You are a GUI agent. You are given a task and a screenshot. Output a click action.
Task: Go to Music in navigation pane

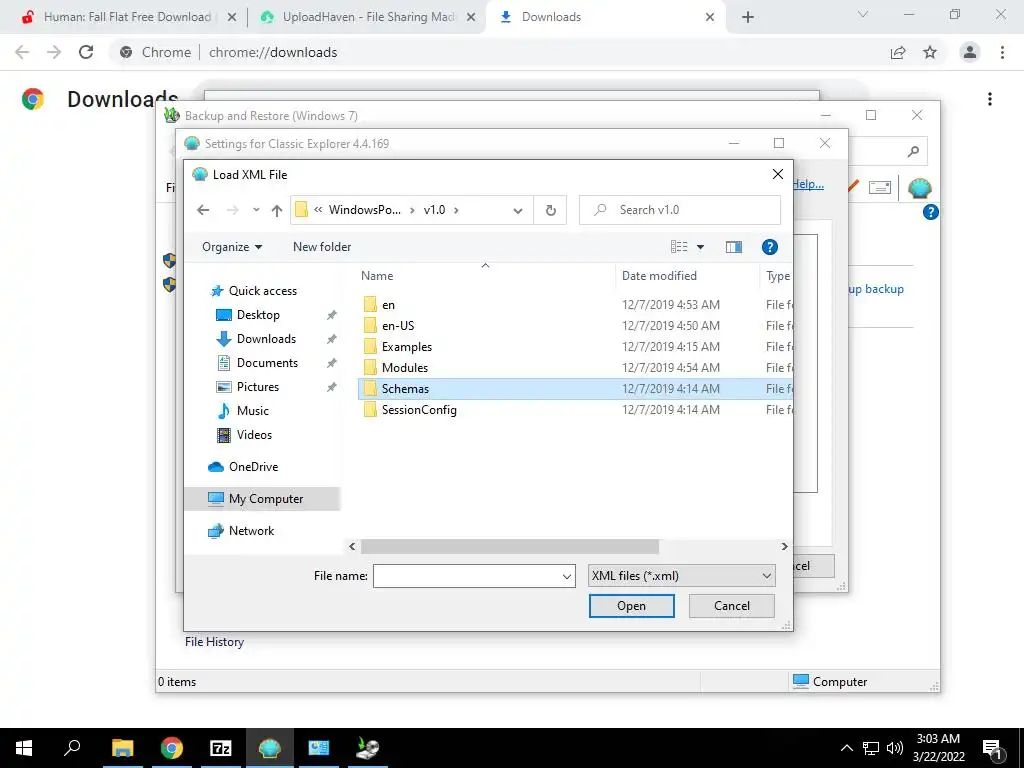point(252,411)
